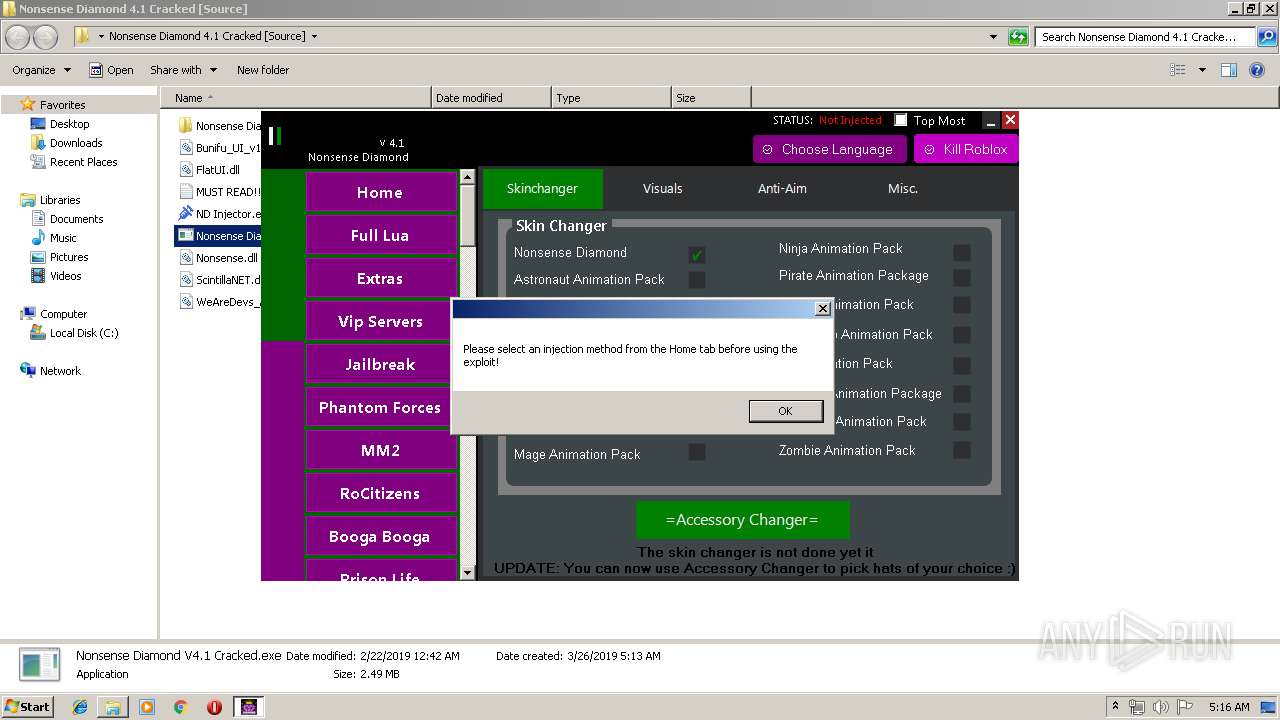Viewport: 1280px width, 720px height.
Task: Click the Explorer search input field
Action: tap(1146, 37)
